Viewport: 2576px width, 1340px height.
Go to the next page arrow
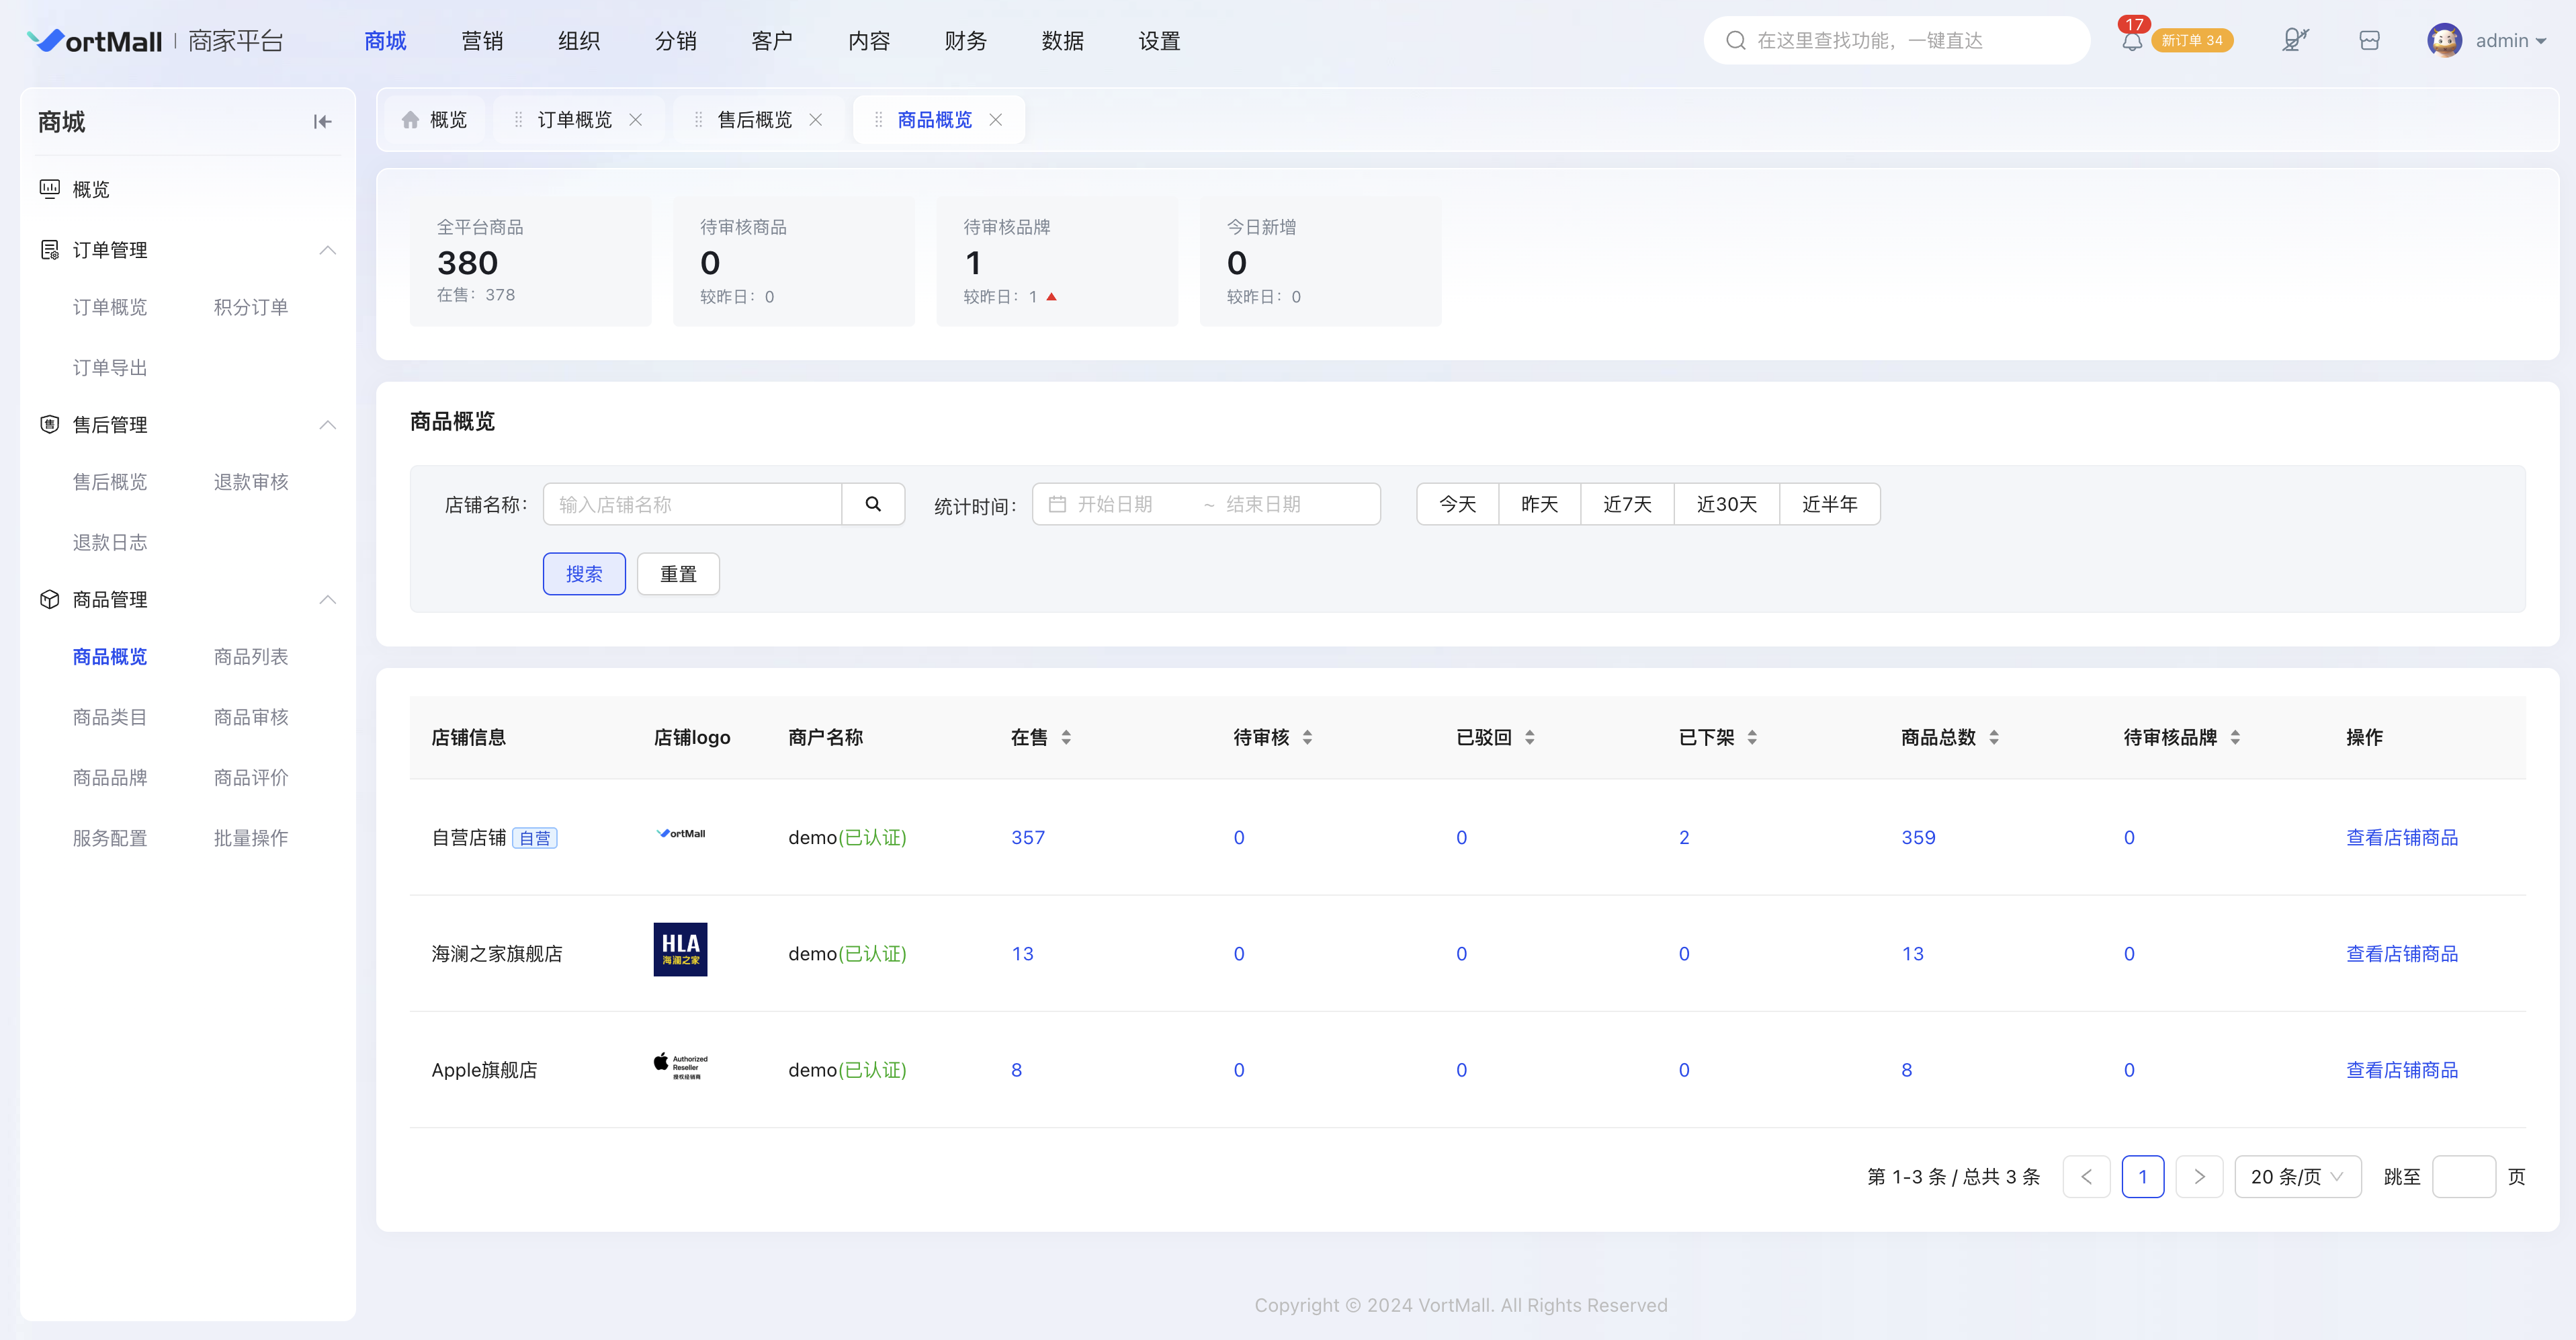click(x=2199, y=1177)
